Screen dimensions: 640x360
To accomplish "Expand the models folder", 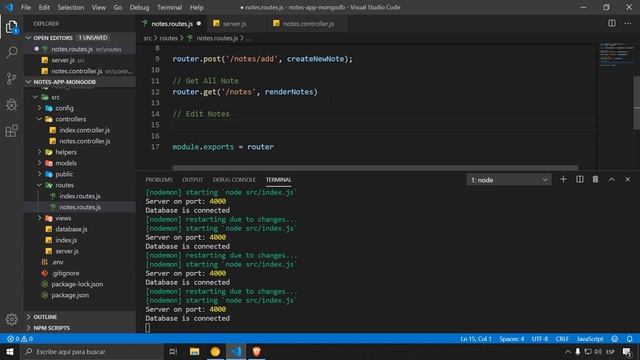I will (40, 163).
